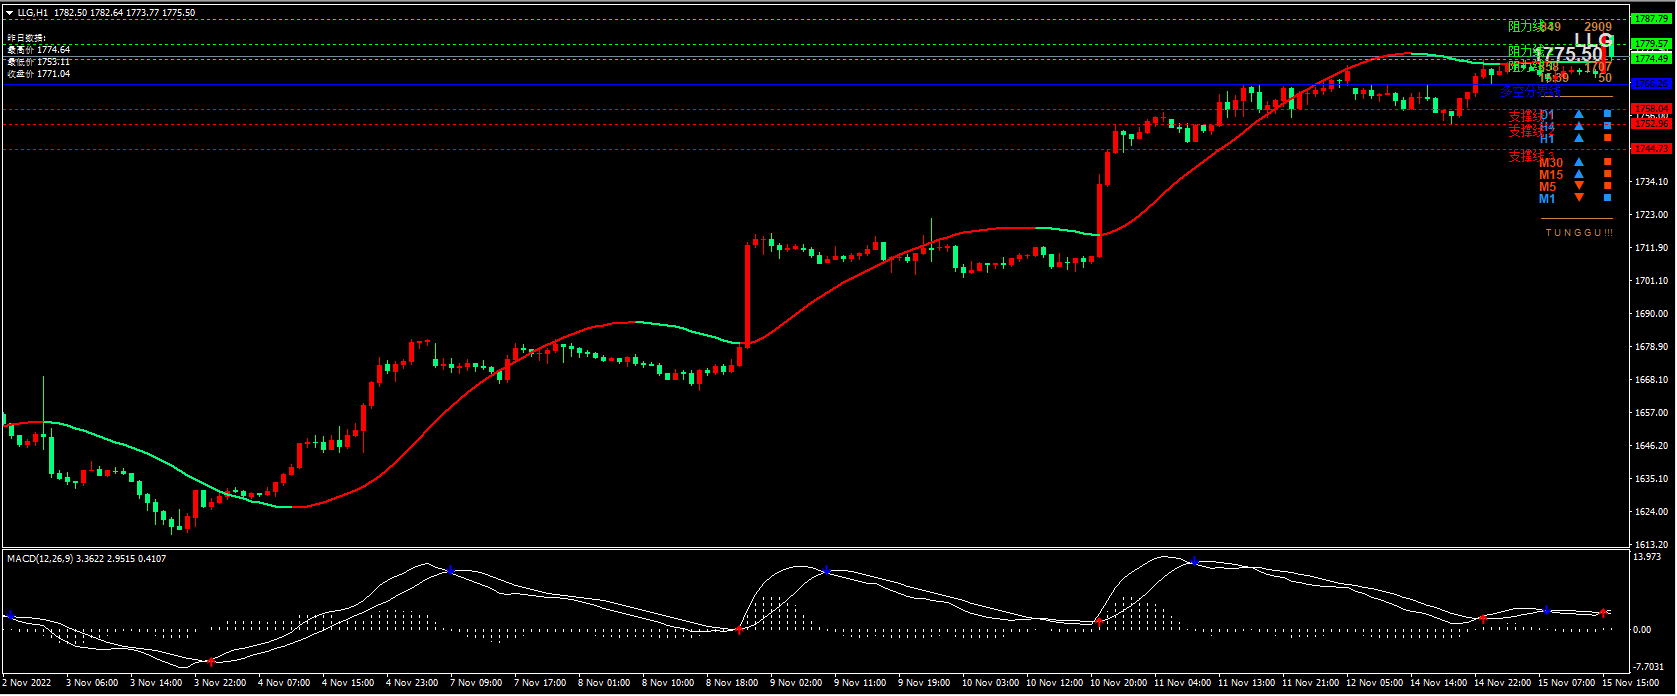Viewport: 1677px width, 696px height.
Task: Click the -7.701 MACD scale value
Action: point(1647,667)
